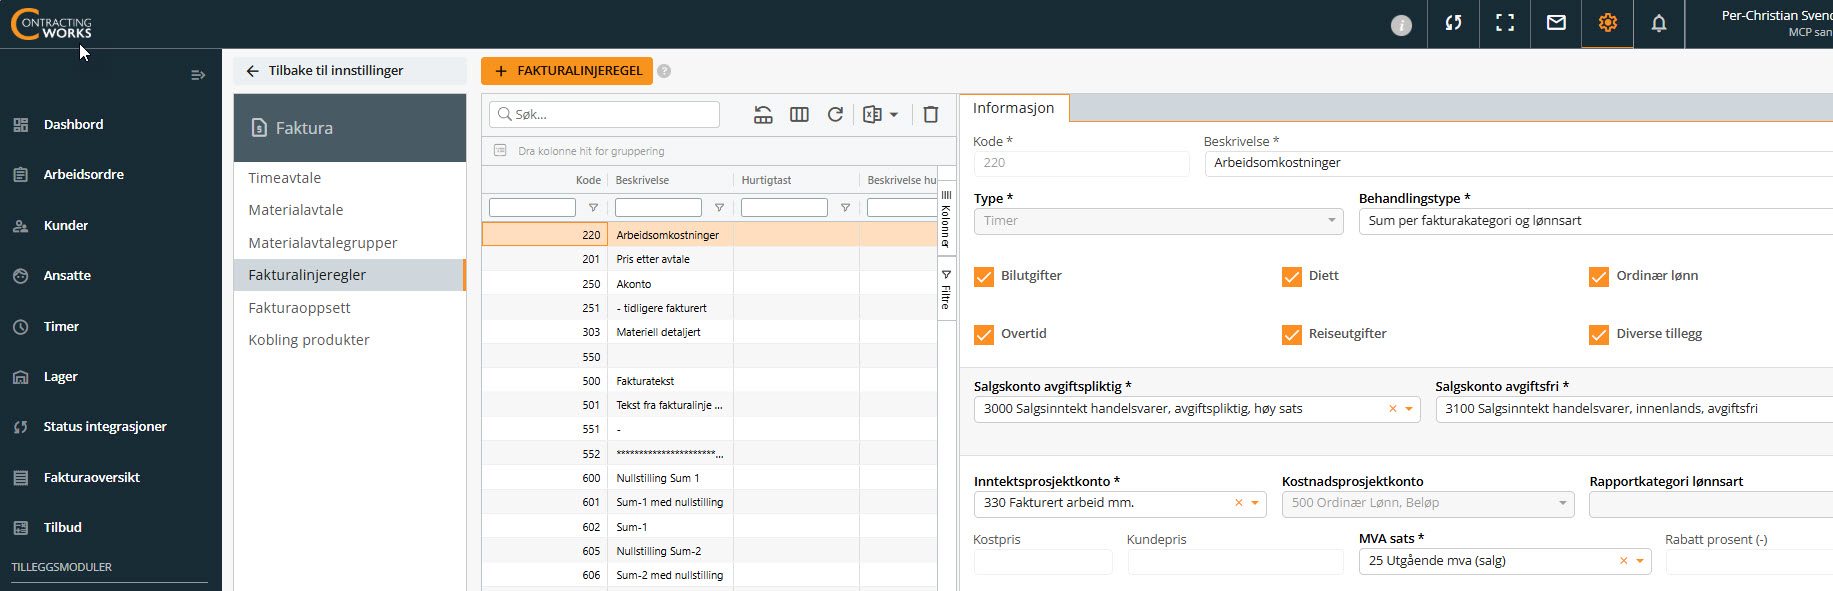Expand the Salgskonto avgiftspliktig dropdown arrow

(x=1409, y=409)
